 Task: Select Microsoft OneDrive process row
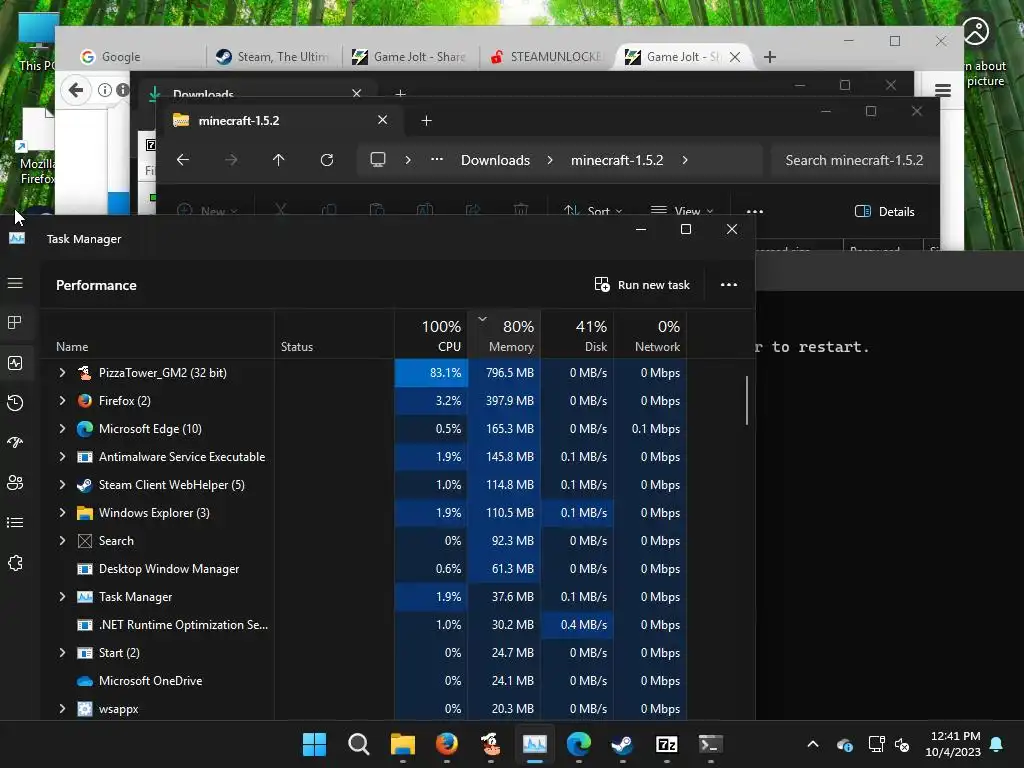click(363, 681)
